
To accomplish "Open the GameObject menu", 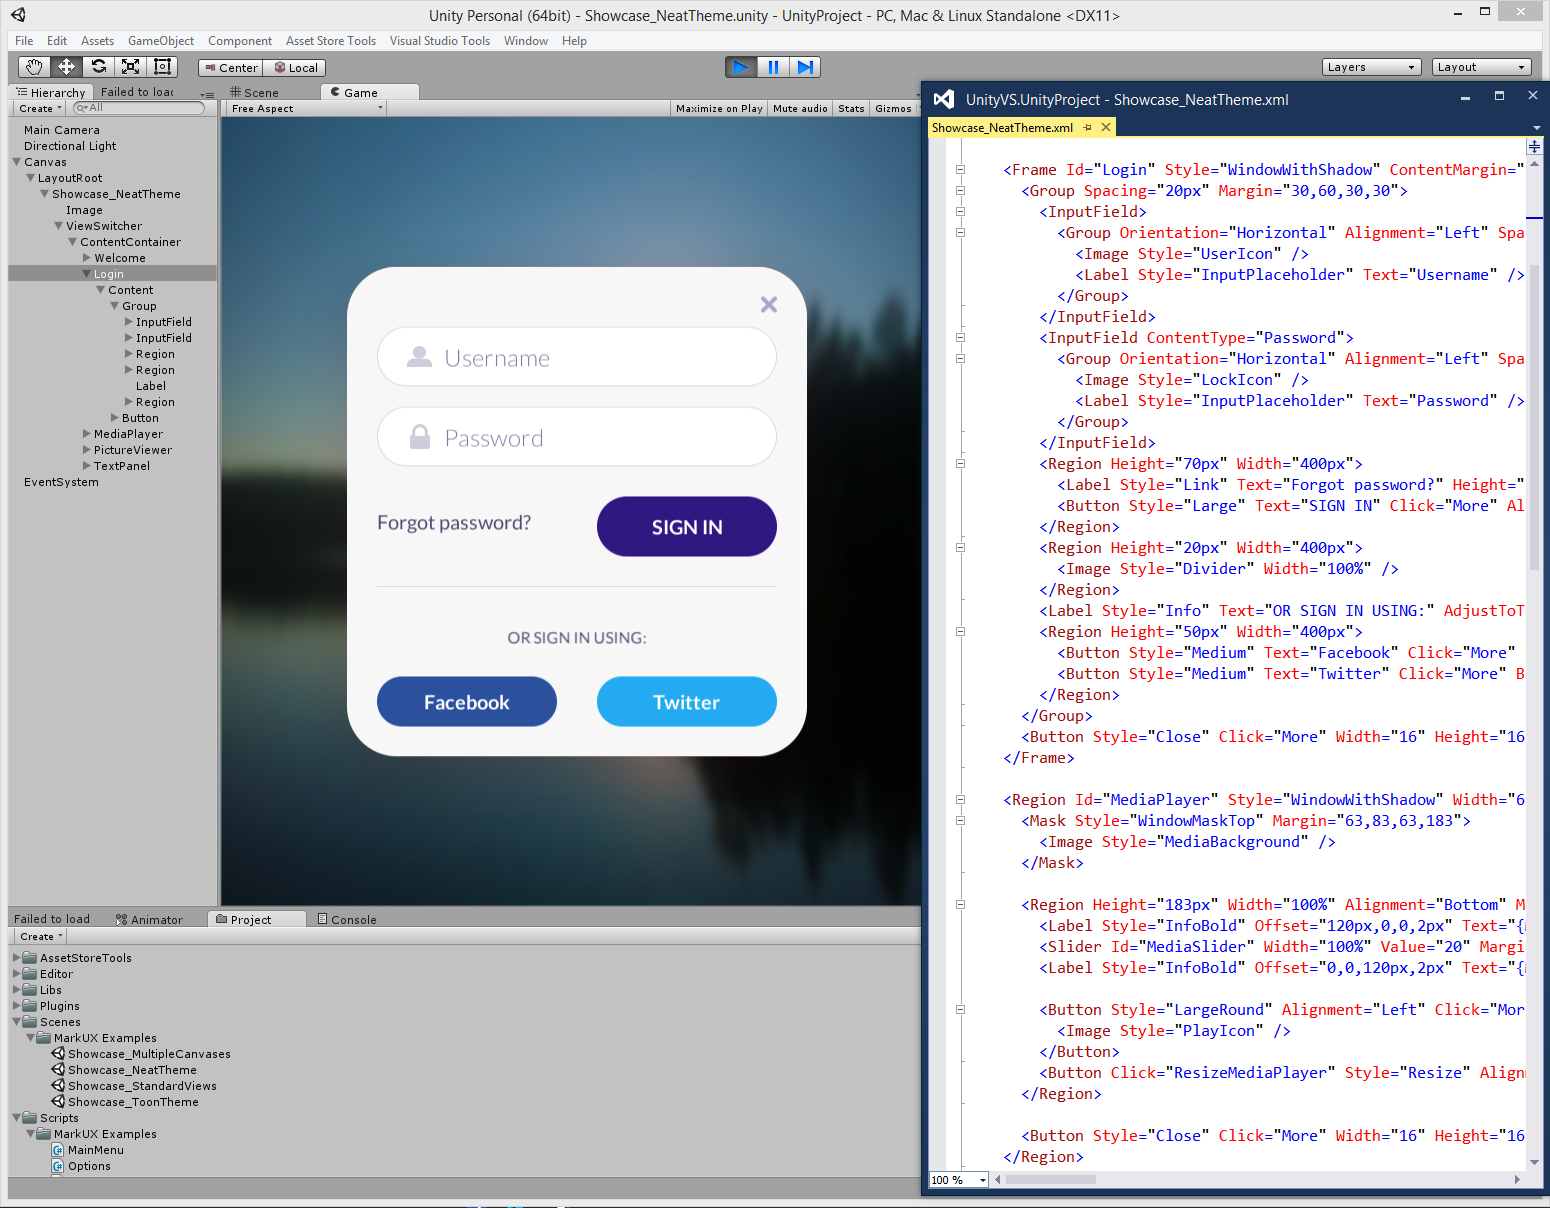I will point(160,41).
